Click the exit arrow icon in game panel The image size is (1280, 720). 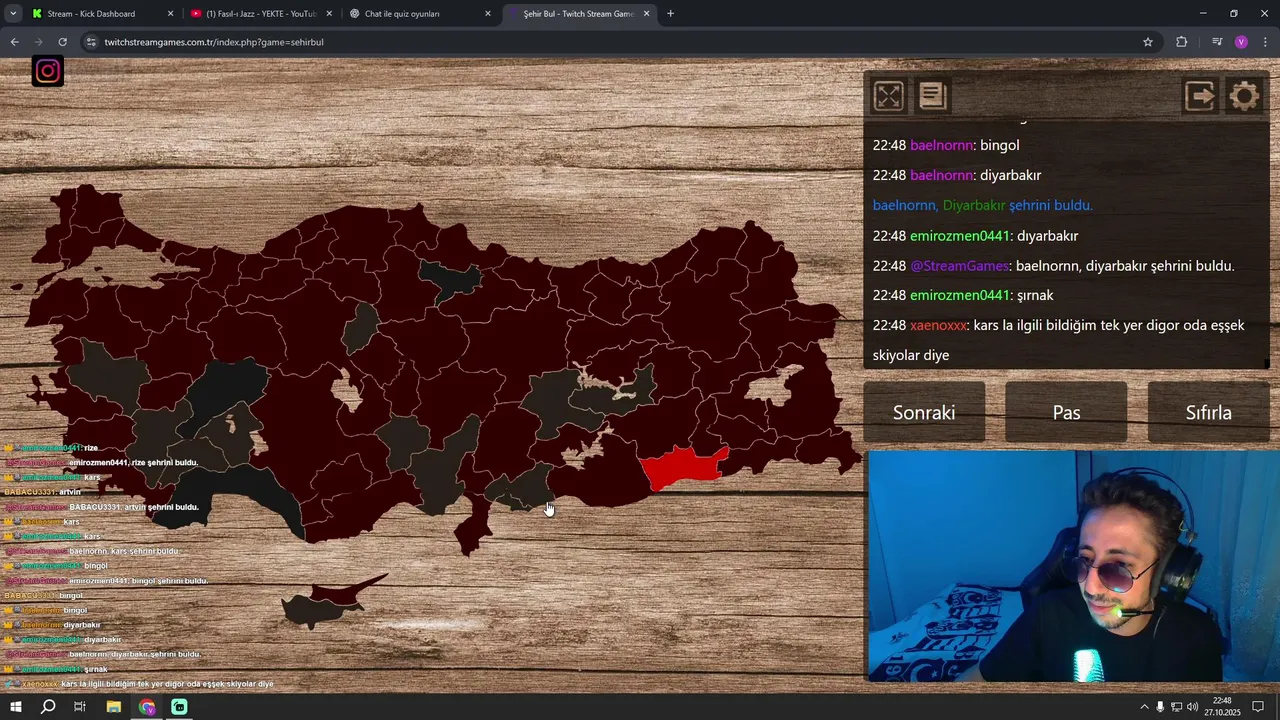pos(1200,96)
